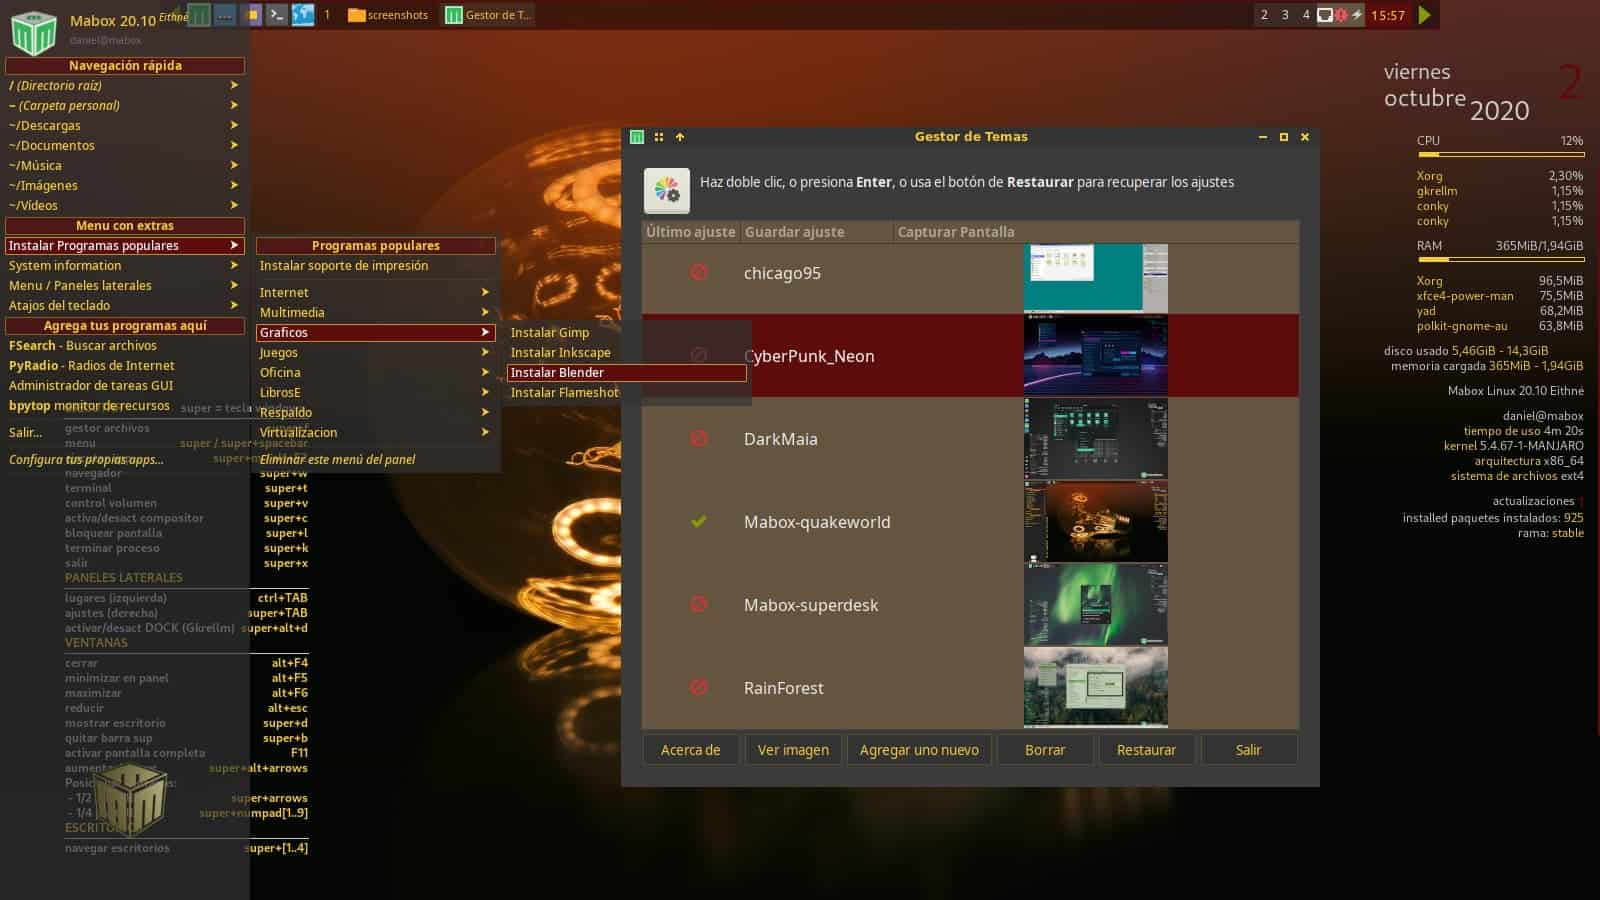Click the red status mark of Mabox-superdesk

tap(699, 604)
